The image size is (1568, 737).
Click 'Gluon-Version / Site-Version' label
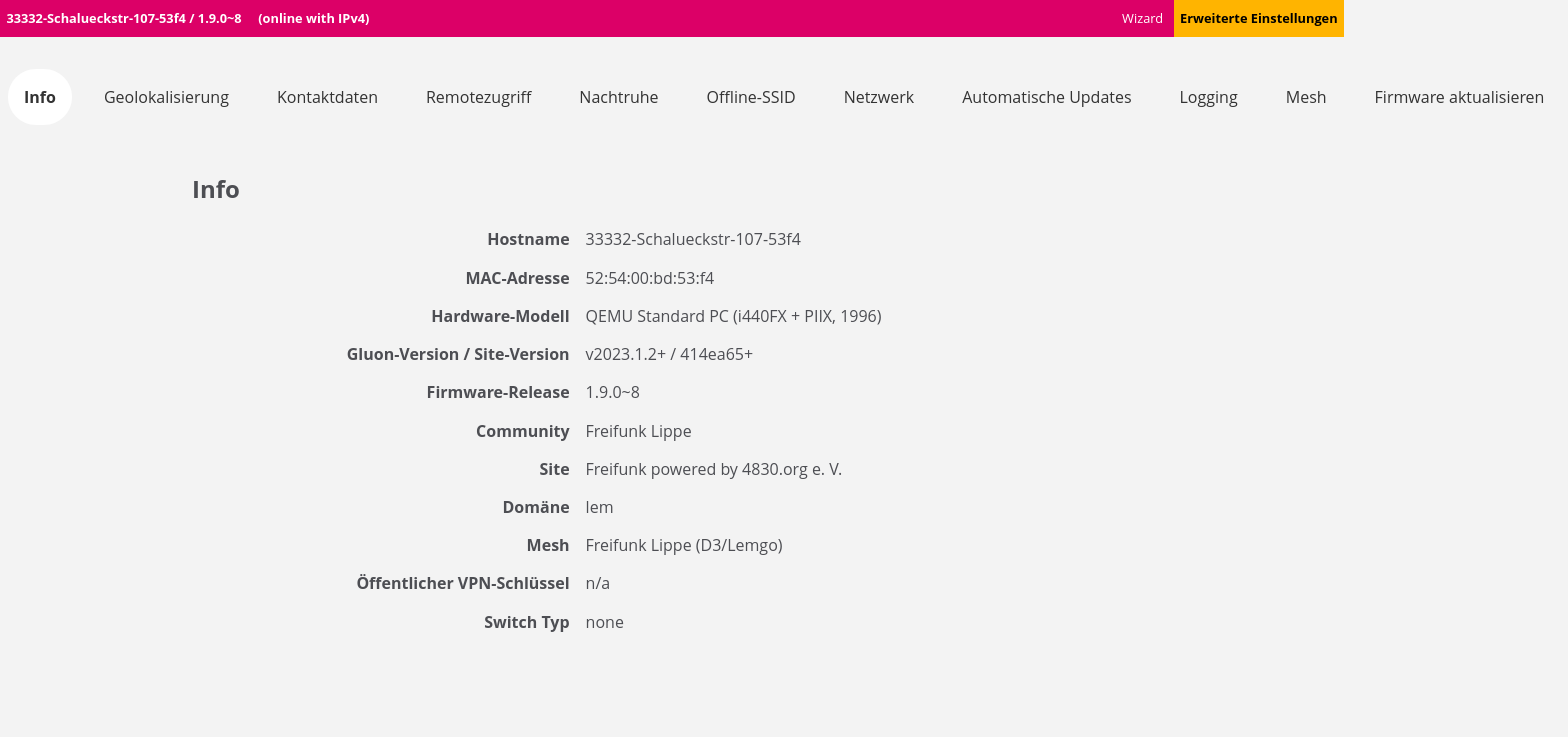coord(458,354)
